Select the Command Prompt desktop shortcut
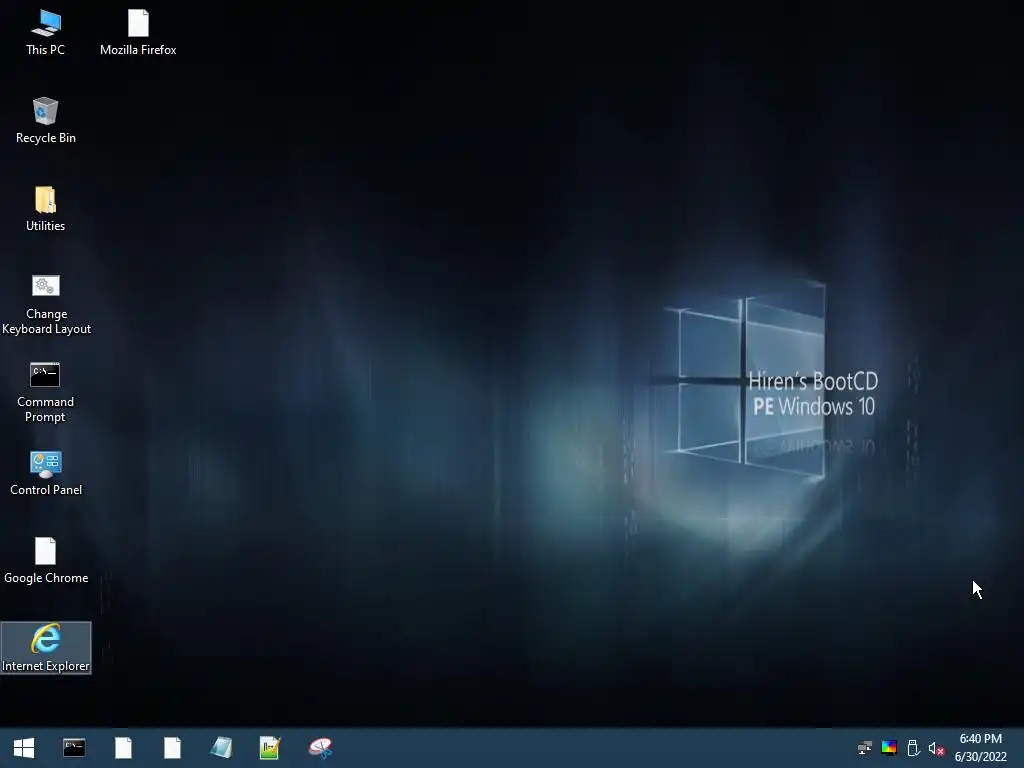1024x768 pixels. (46, 392)
